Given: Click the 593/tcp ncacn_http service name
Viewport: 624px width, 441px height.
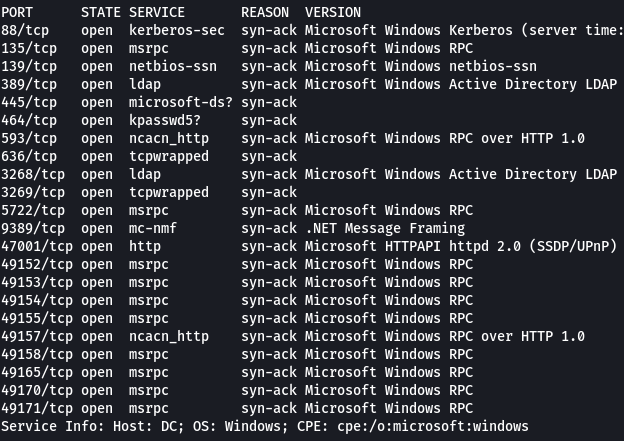Looking at the screenshot, I should coord(169,139).
